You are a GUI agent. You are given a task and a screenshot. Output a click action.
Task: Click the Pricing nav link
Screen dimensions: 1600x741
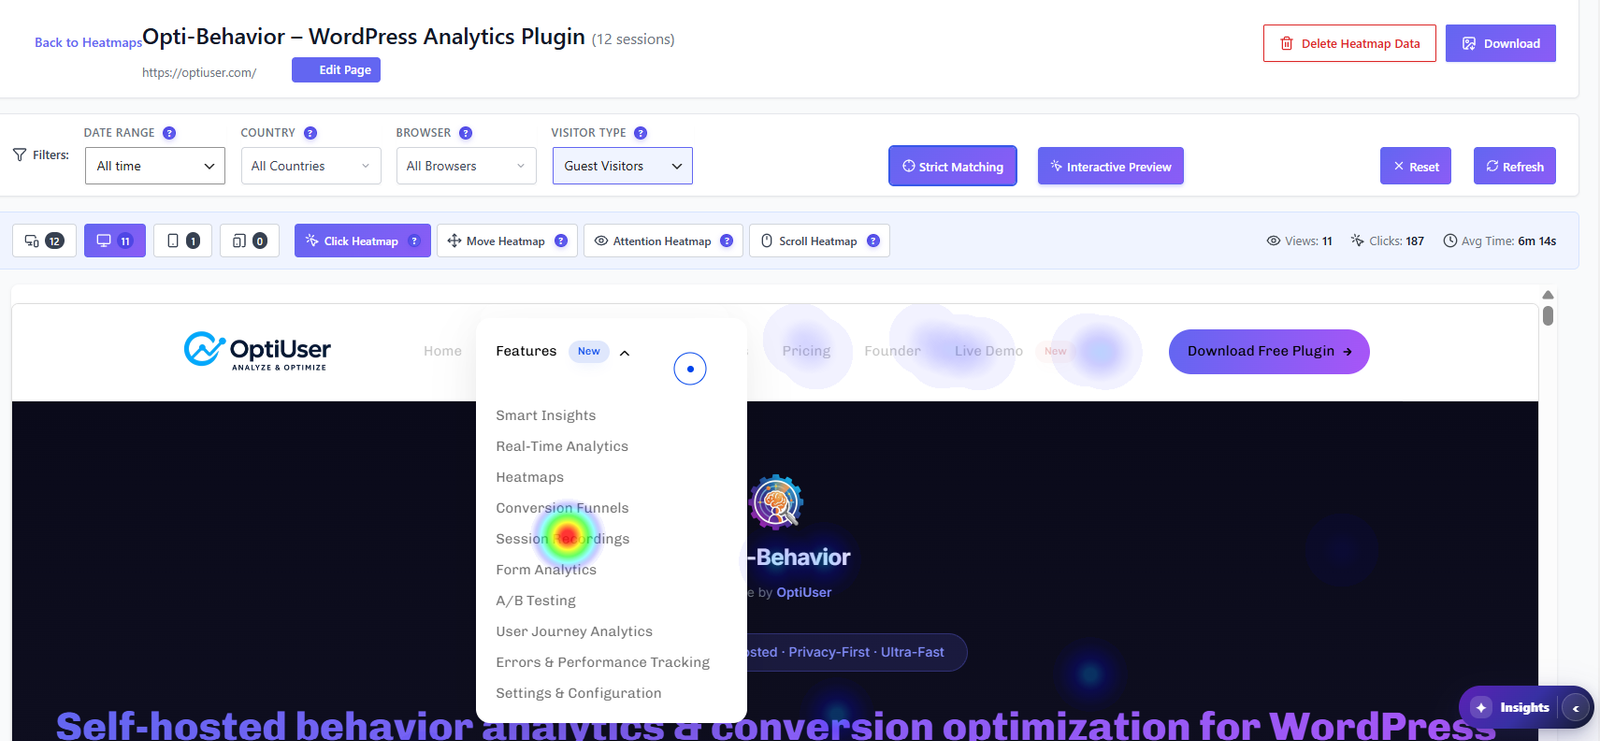[x=806, y=351]
